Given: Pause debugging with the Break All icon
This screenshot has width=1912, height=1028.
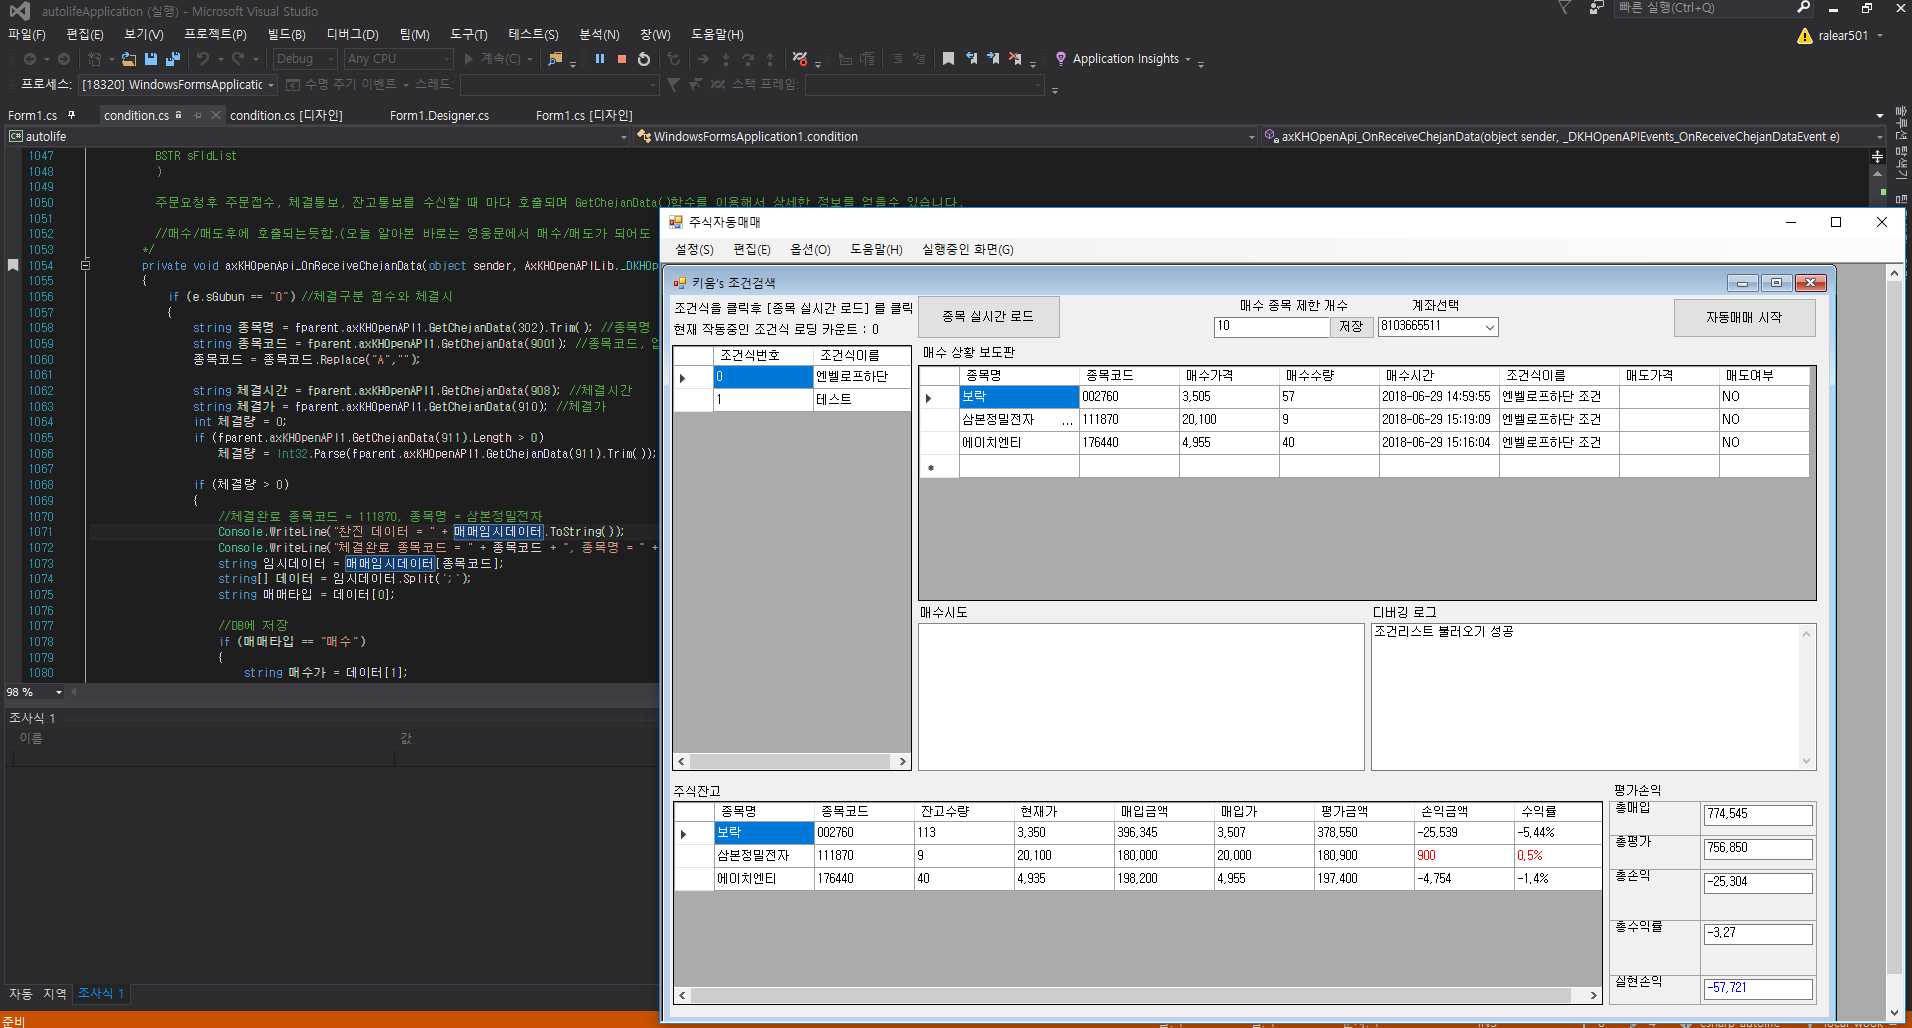Looking at the screenshot, I should point(600,59).
